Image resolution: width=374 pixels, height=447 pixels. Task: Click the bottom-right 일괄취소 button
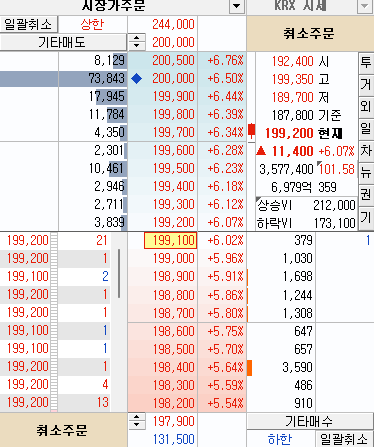tap(344, 439)
